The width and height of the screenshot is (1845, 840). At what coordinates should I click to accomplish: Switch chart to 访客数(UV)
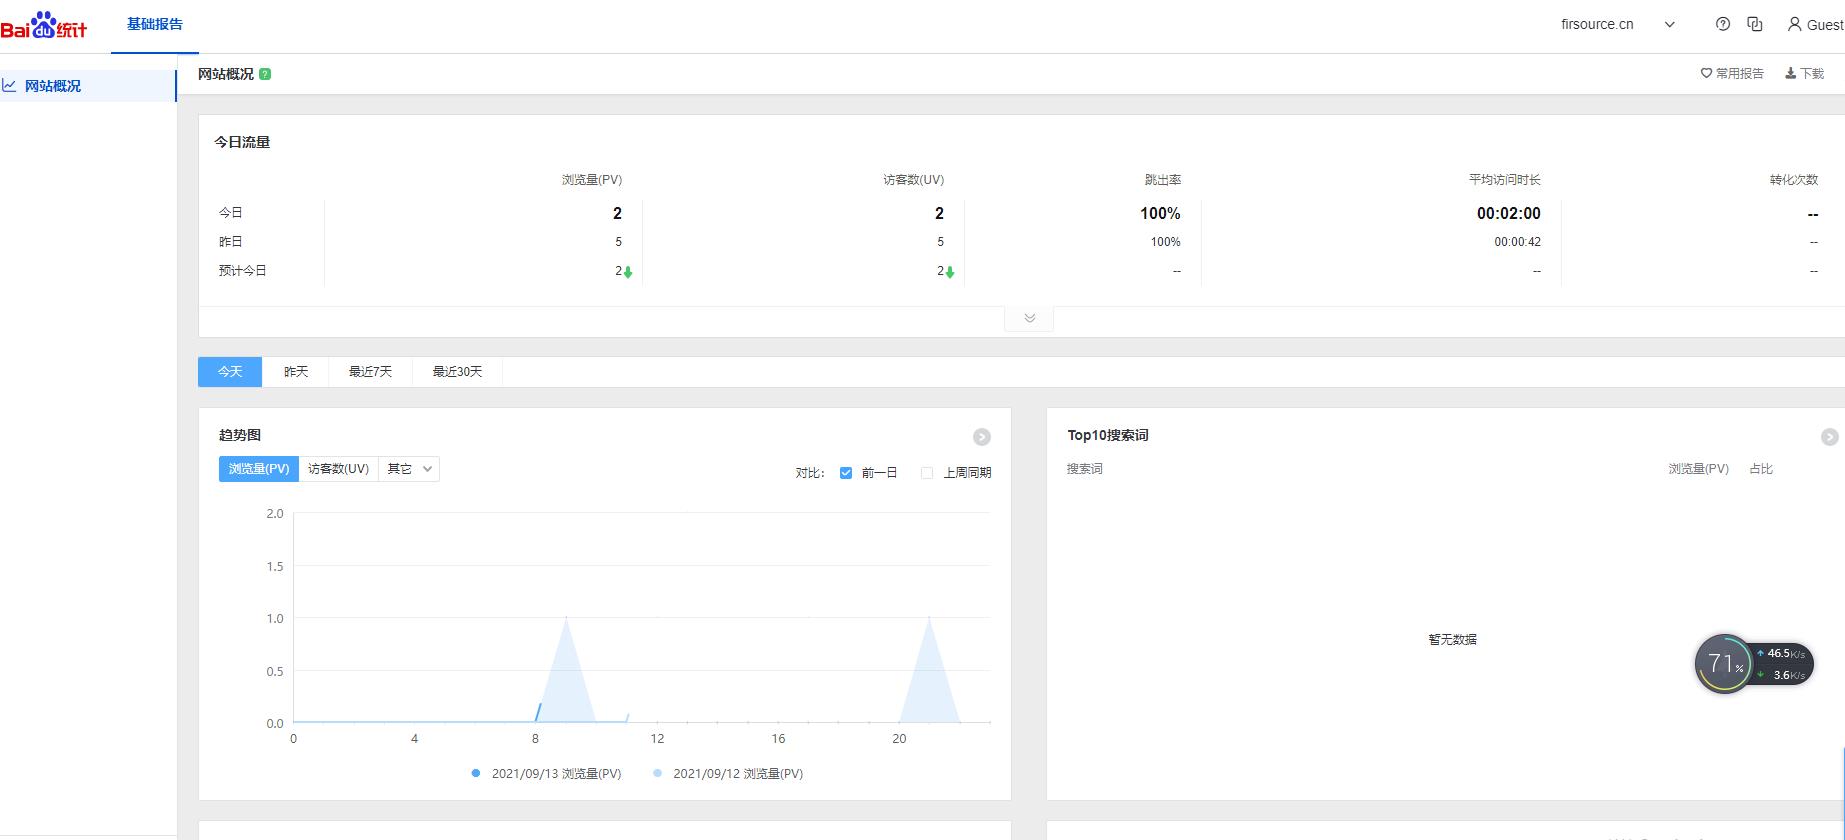coord(338,469)
